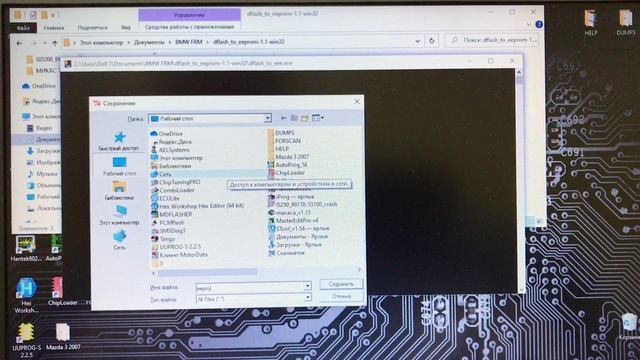Click the go-back arrow in the save dialog toolbar

pyautogui.click(x=283, y=118)
